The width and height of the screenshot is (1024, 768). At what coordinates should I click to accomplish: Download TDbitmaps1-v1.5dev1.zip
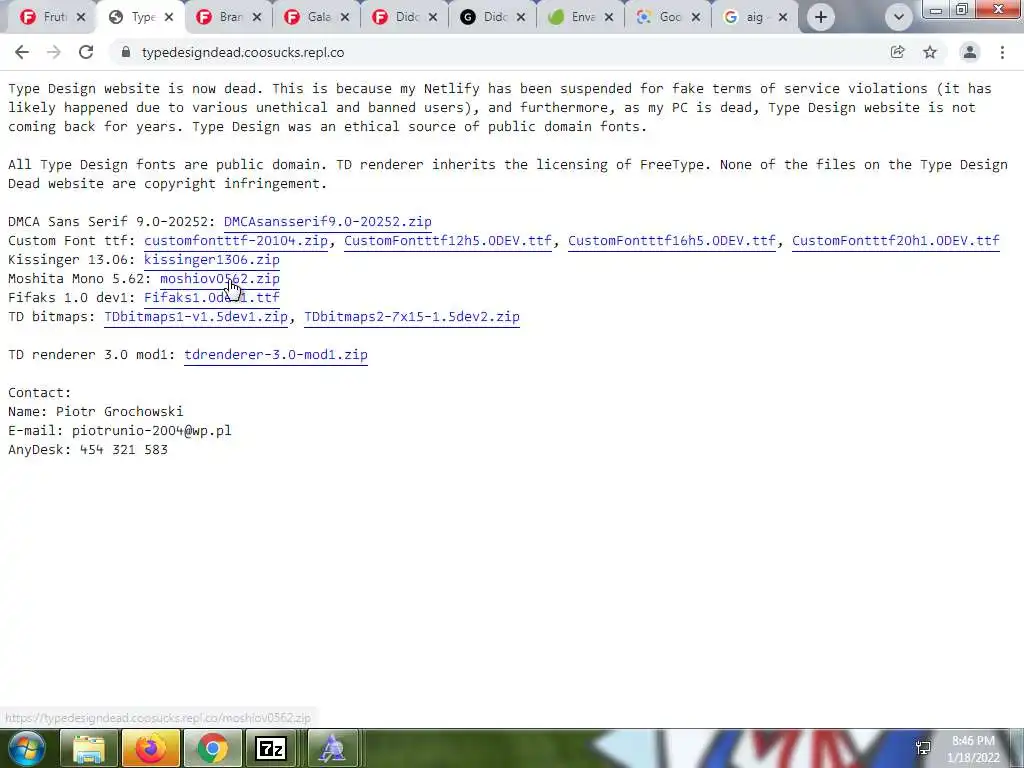196,317
